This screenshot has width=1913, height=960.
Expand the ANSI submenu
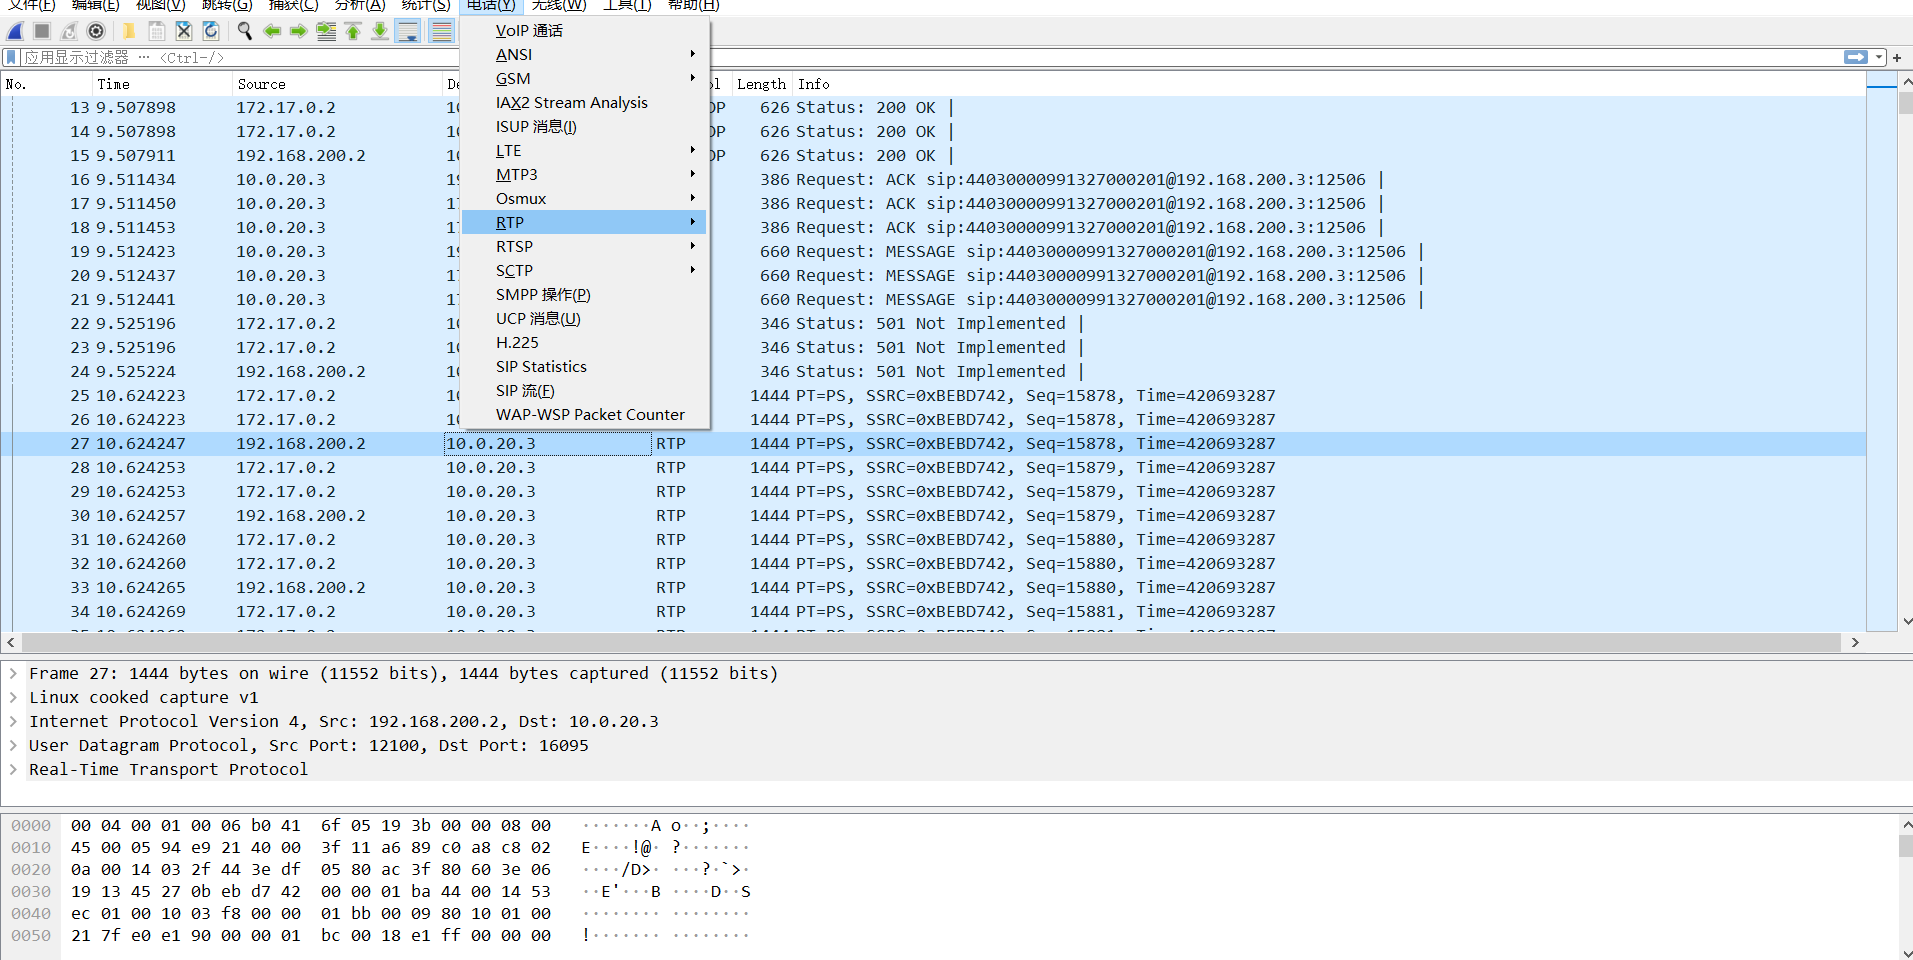584,55
